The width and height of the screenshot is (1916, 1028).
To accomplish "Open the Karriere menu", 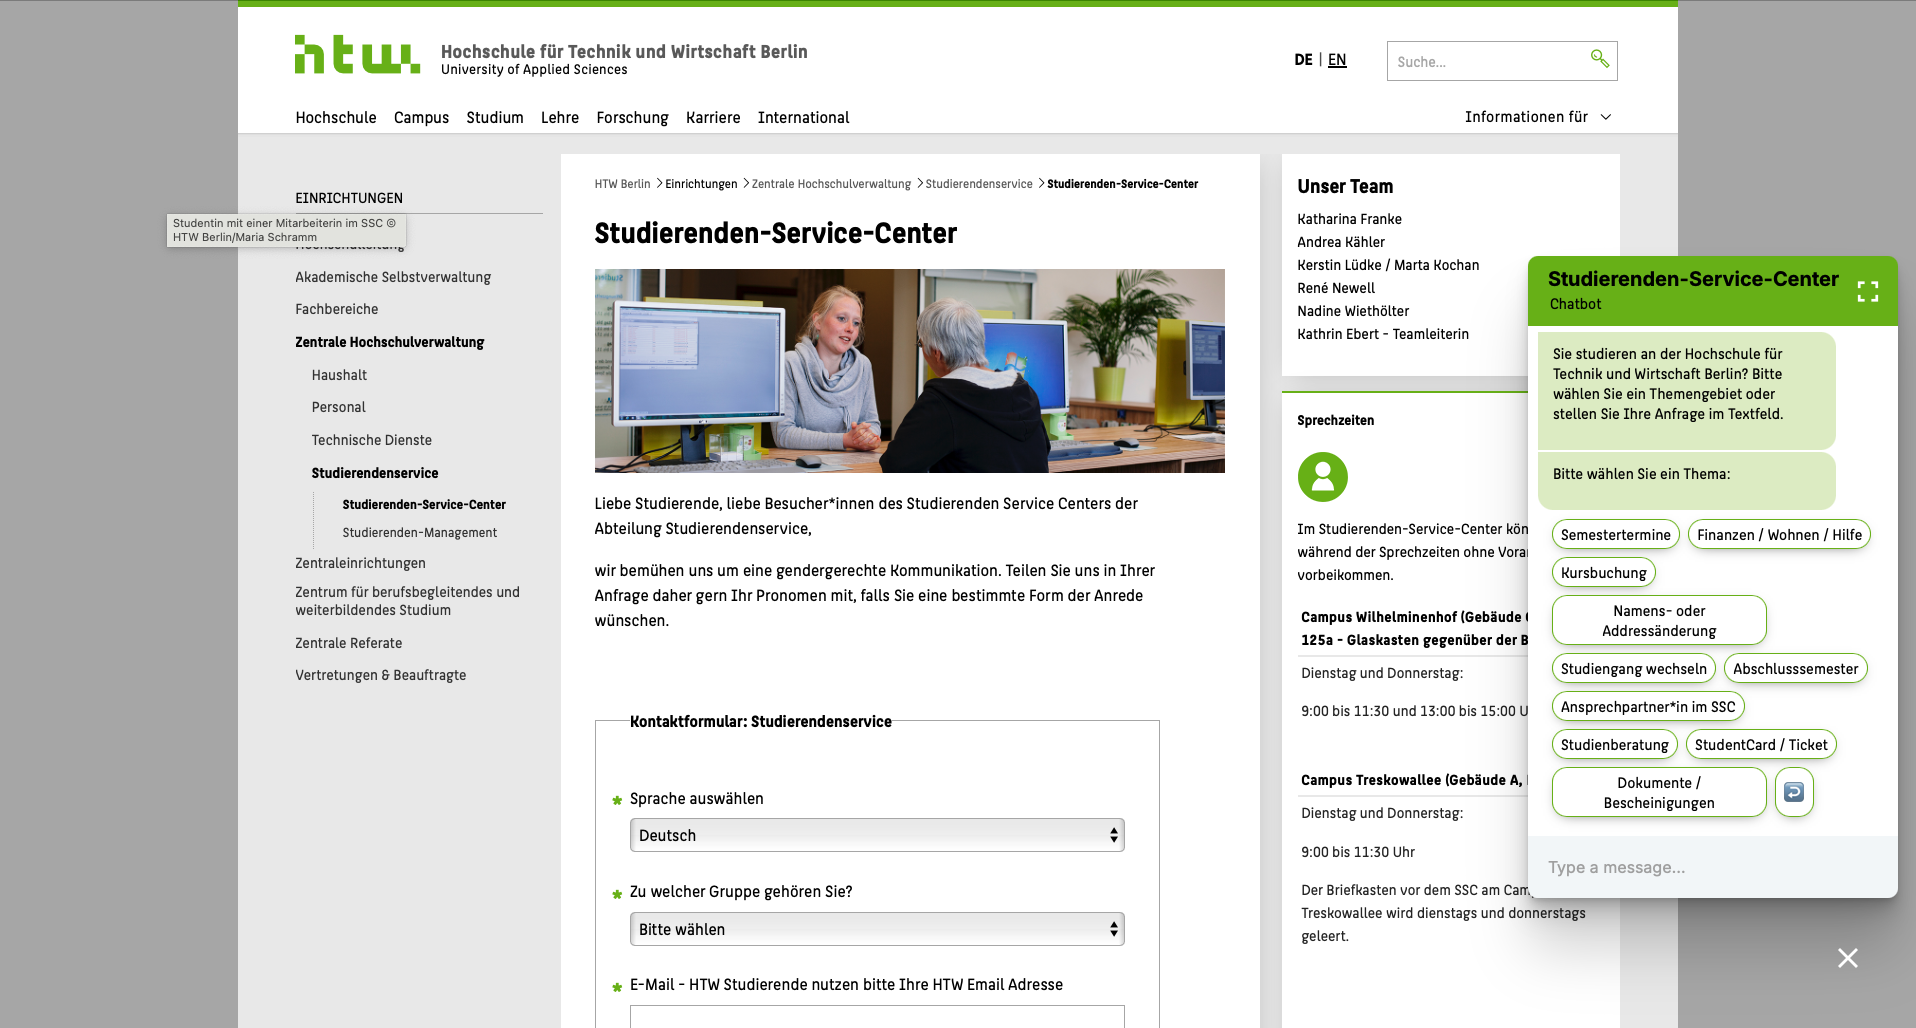I will pyautogui.click(x=713, y=117).
